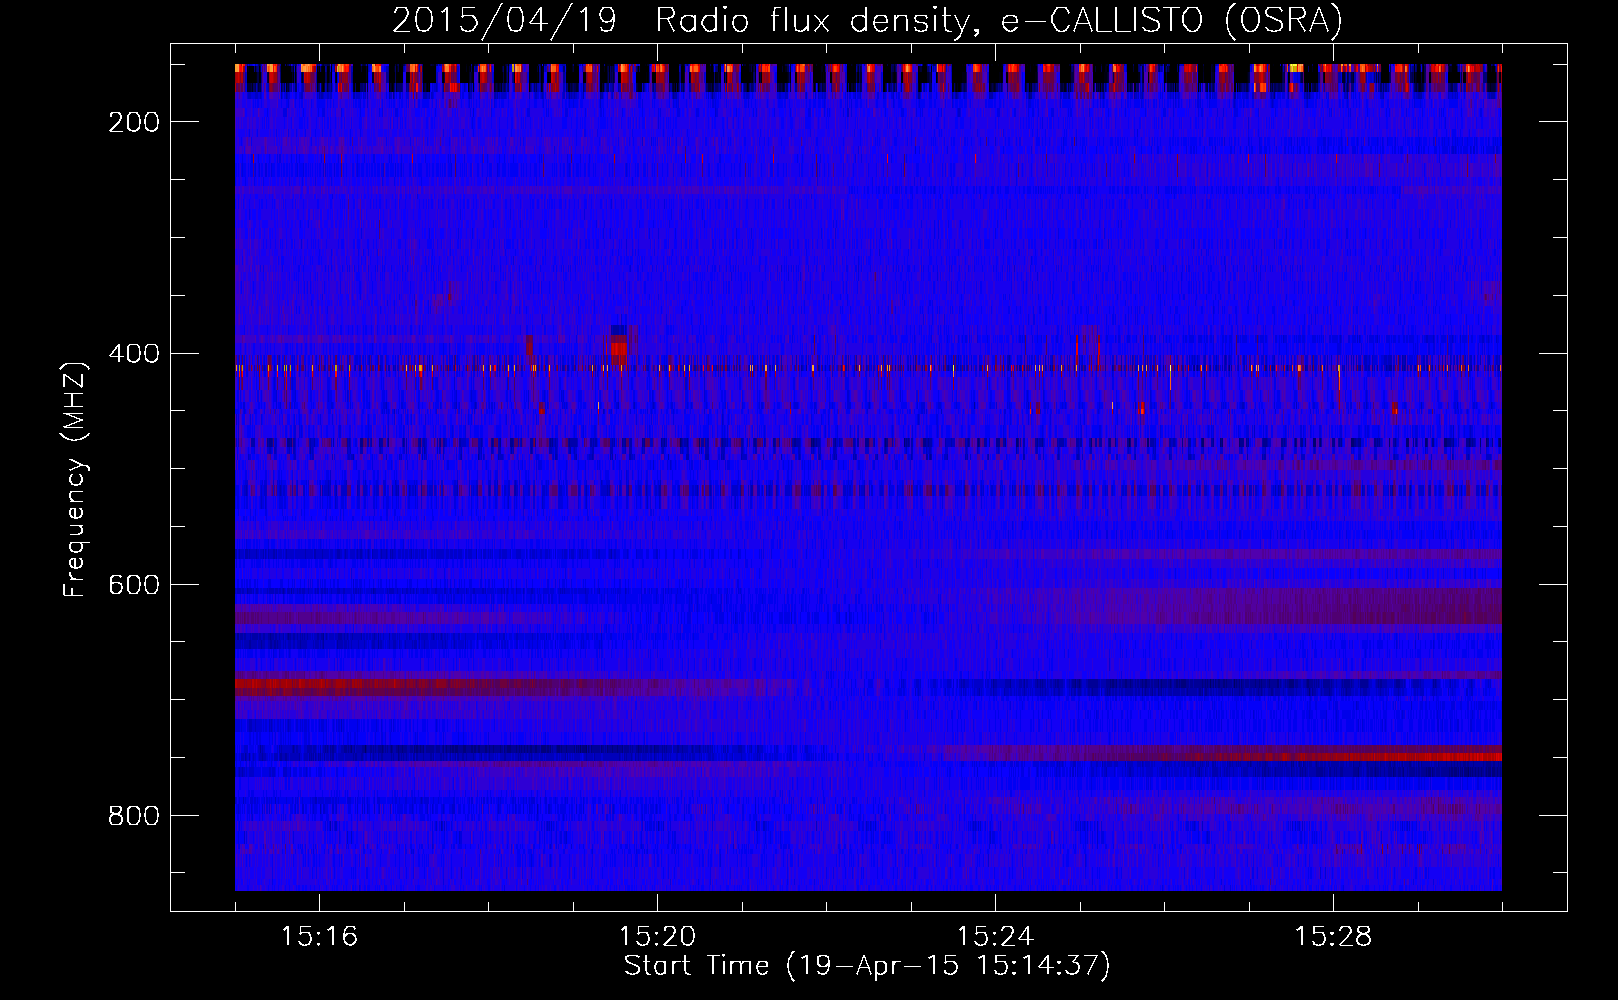This screenshot has width=1618, height=1000.
Task: Select the 800 frequency tick label
Action: pyautogui.click(x=134, y=816)
